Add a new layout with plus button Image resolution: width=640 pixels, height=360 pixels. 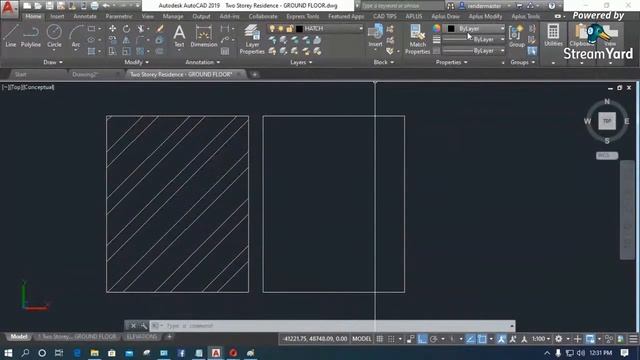tap(169, 337)
